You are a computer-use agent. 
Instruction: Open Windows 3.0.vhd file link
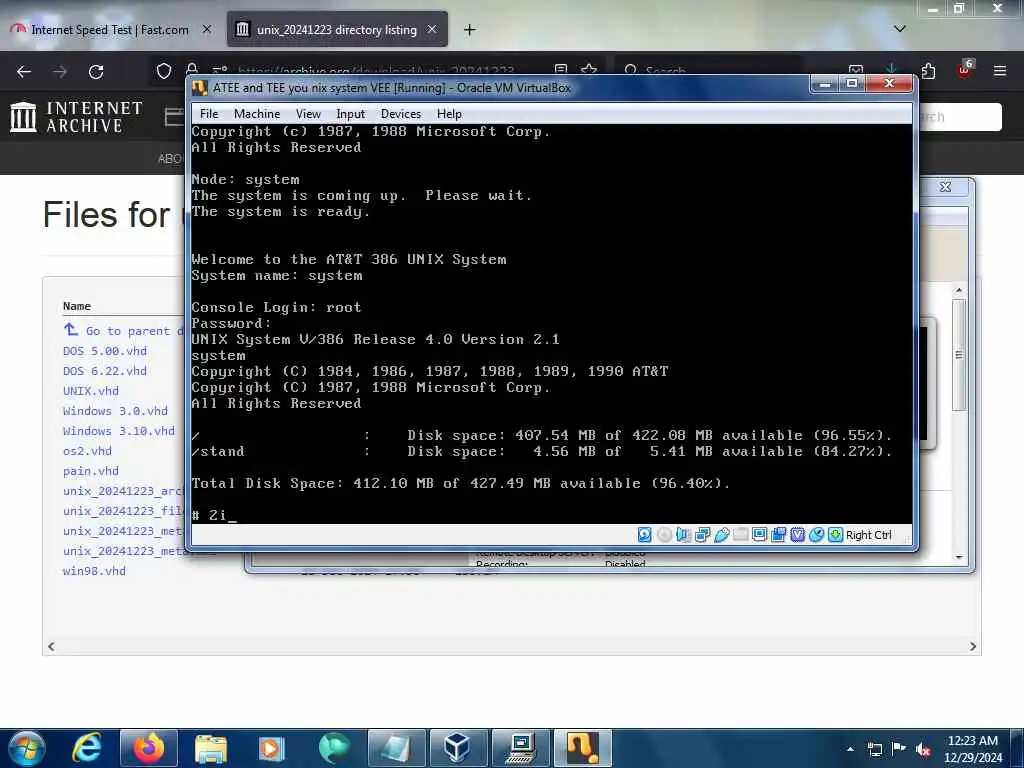(x=116, y=411)
